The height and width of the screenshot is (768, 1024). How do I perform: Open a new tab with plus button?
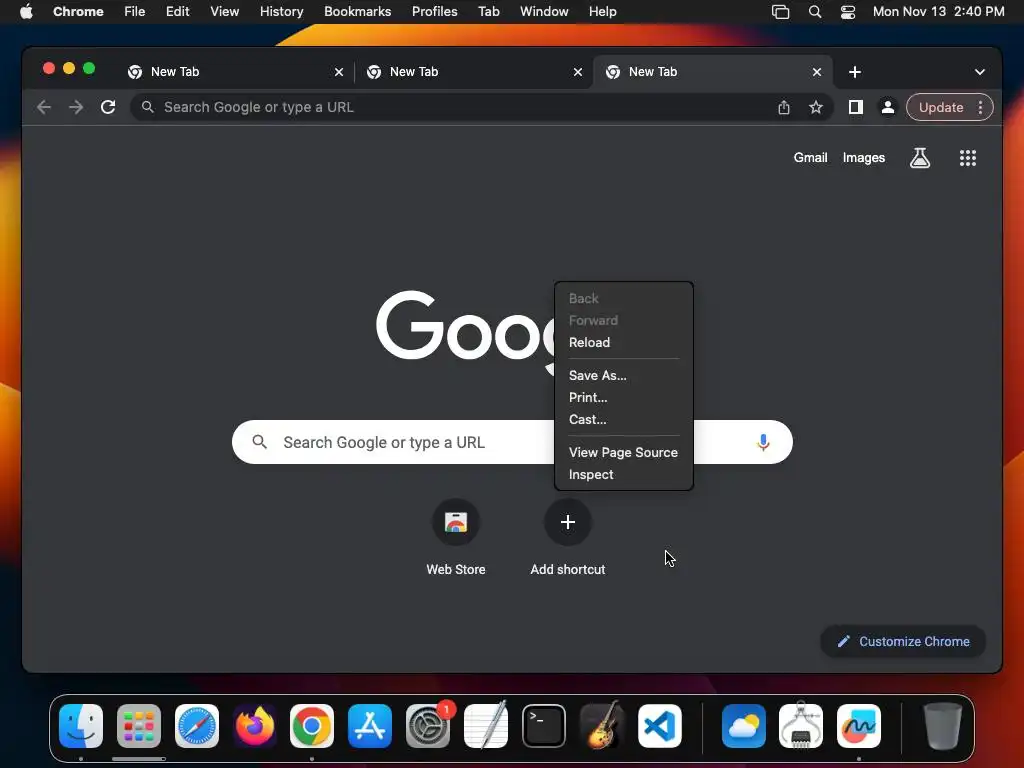(x=855, y=72)
